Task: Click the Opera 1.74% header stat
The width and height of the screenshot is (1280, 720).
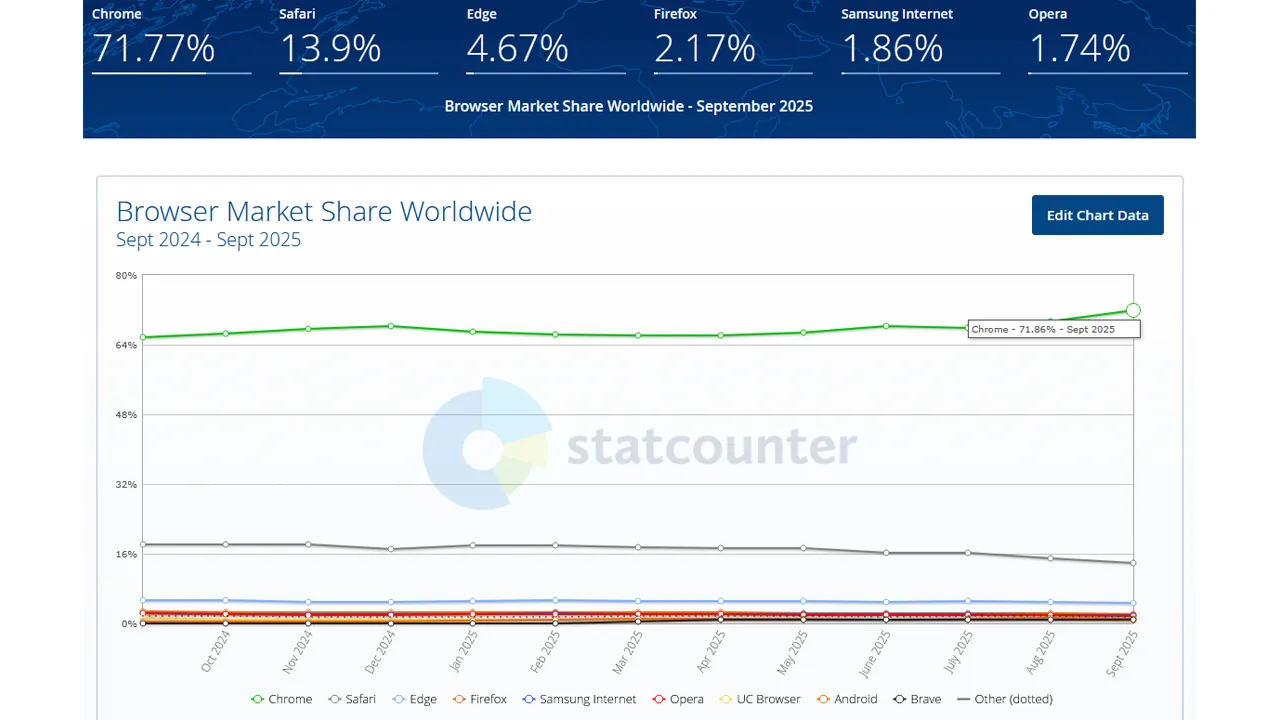Action: click(x=1079, y=48)
